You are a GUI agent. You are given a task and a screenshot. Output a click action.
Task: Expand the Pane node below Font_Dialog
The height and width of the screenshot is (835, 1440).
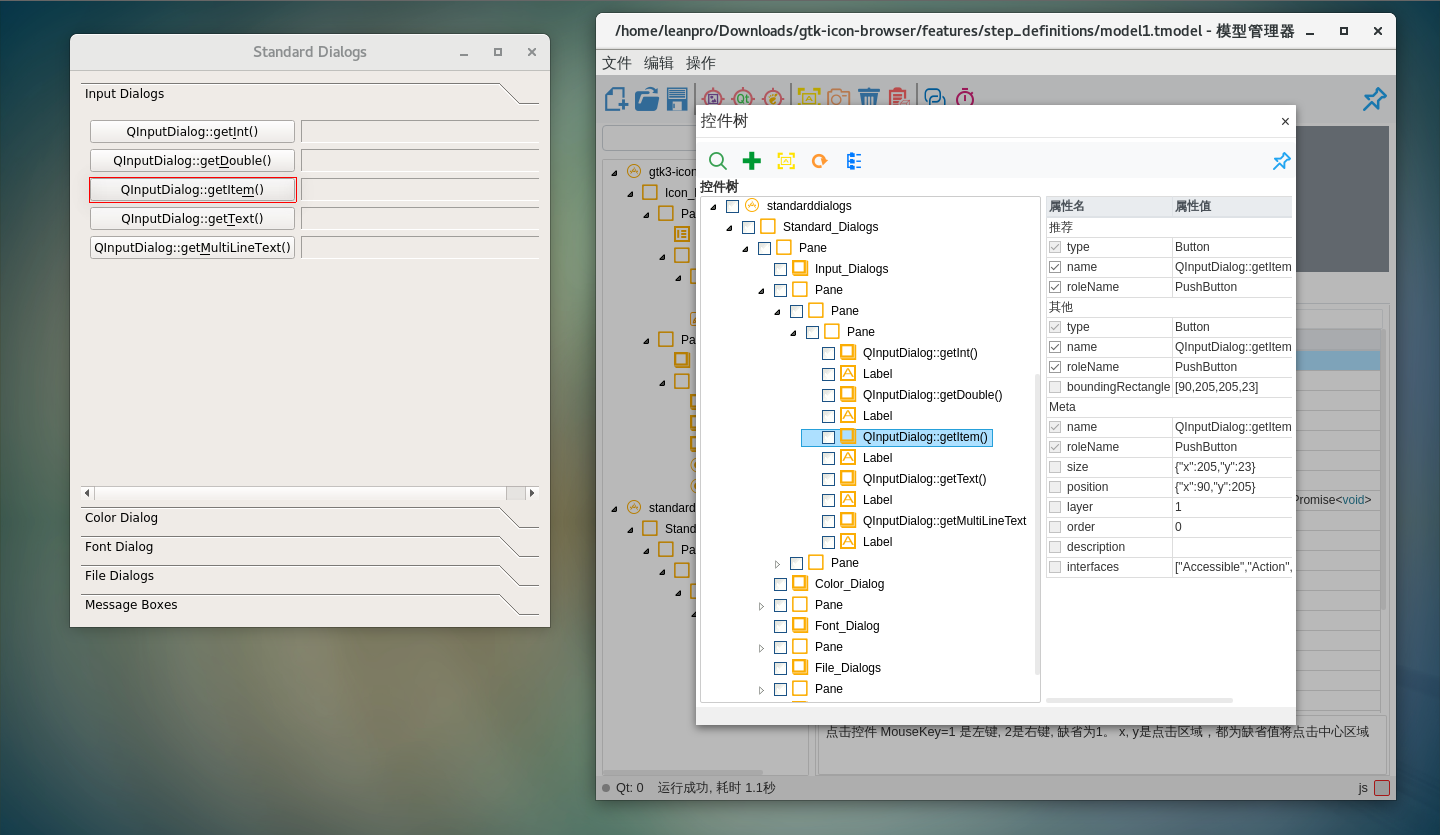click(x=761, y=648)
